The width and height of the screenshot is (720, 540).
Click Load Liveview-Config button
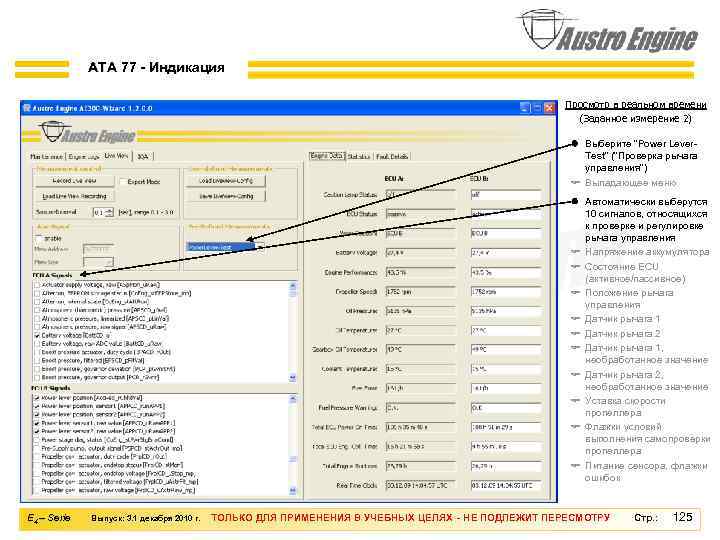pyautogui.click(x=225, y=181)
